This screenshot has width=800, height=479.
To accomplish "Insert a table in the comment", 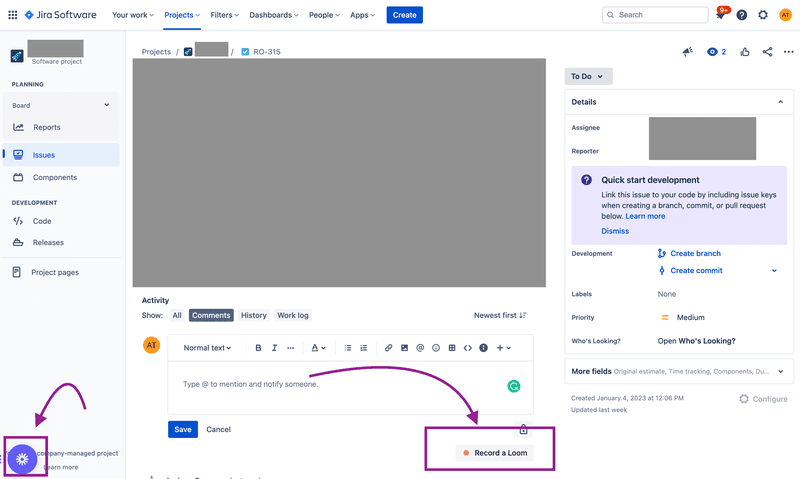I will (452, 348).
